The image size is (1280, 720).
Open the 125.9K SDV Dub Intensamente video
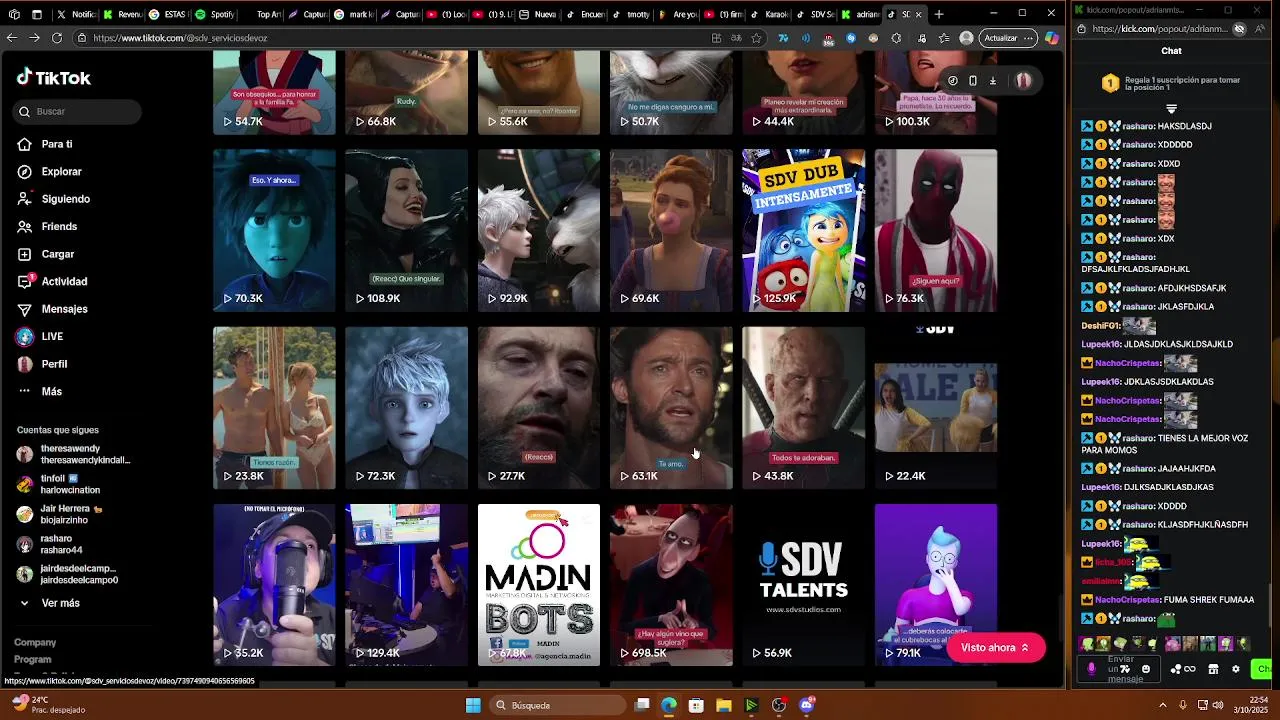tap(803, 230)
